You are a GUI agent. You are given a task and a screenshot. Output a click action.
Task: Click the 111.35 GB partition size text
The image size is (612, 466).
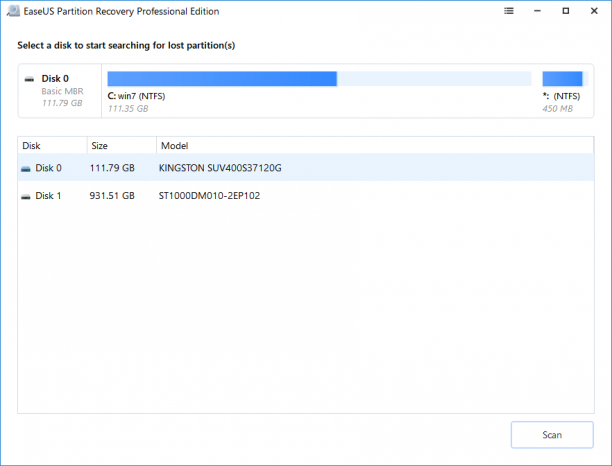[128, 108]
